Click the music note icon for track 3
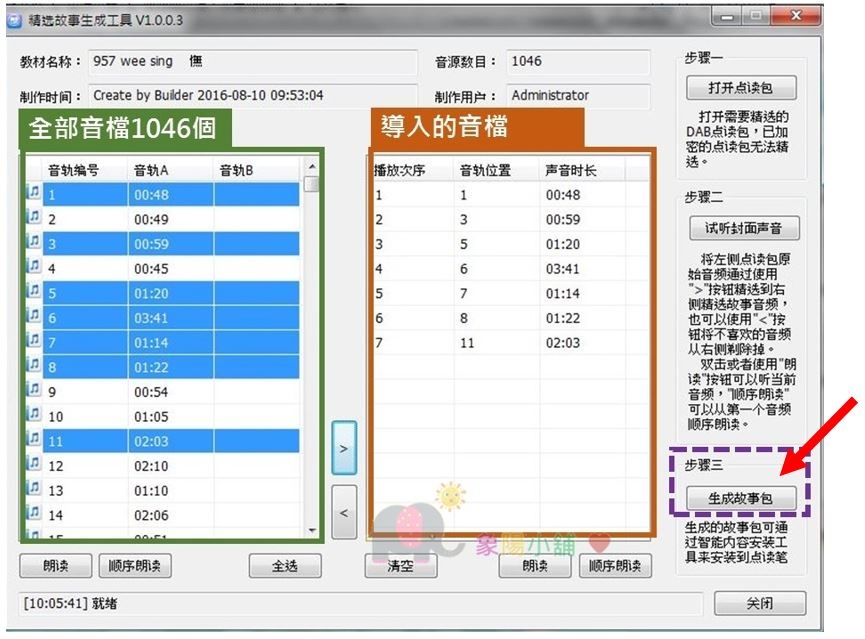 pos(34,242)
